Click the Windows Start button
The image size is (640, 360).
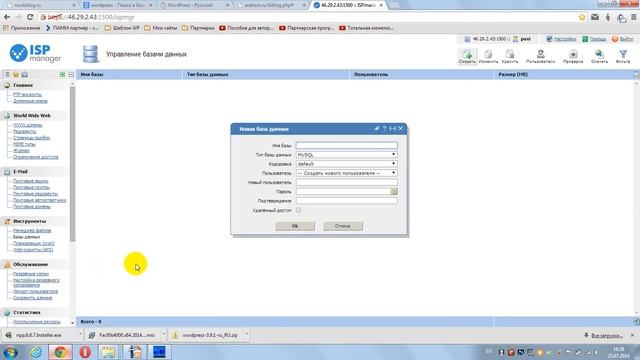tap(10, 352)
